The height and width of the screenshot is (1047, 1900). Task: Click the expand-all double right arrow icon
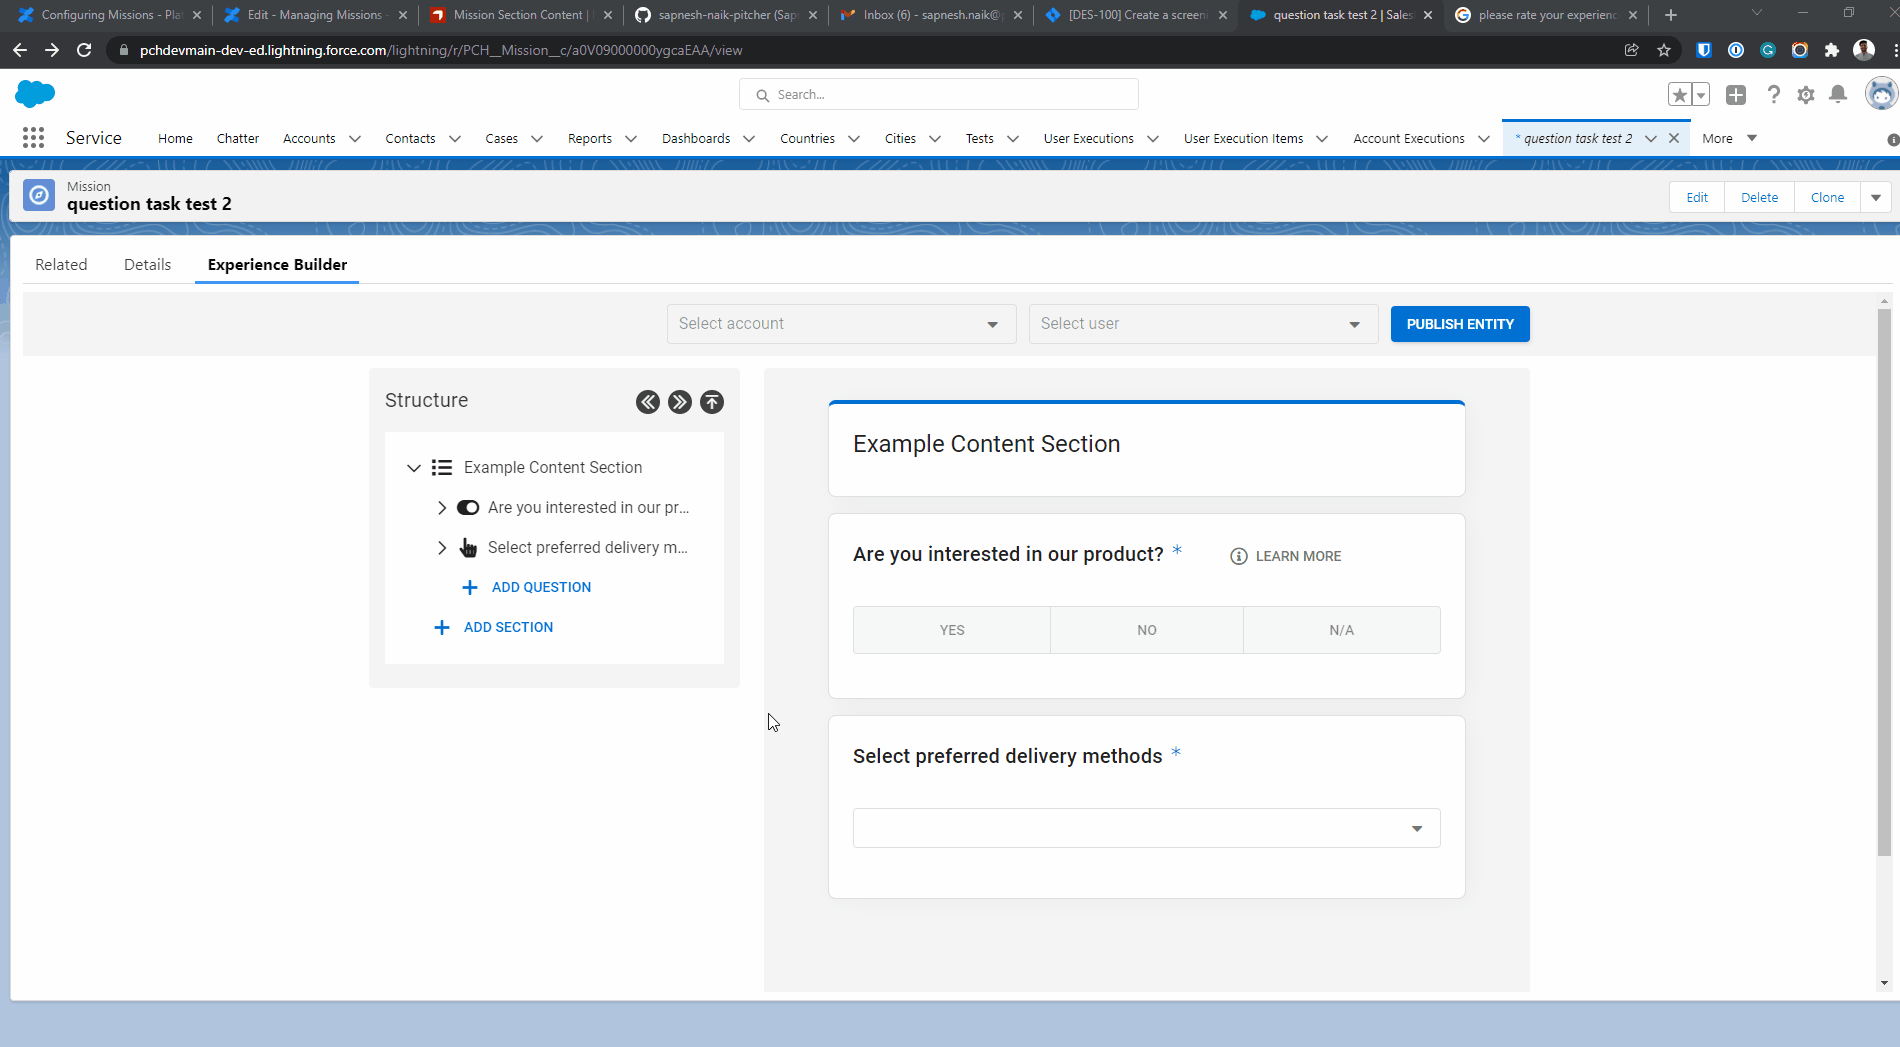pos(680,402)
